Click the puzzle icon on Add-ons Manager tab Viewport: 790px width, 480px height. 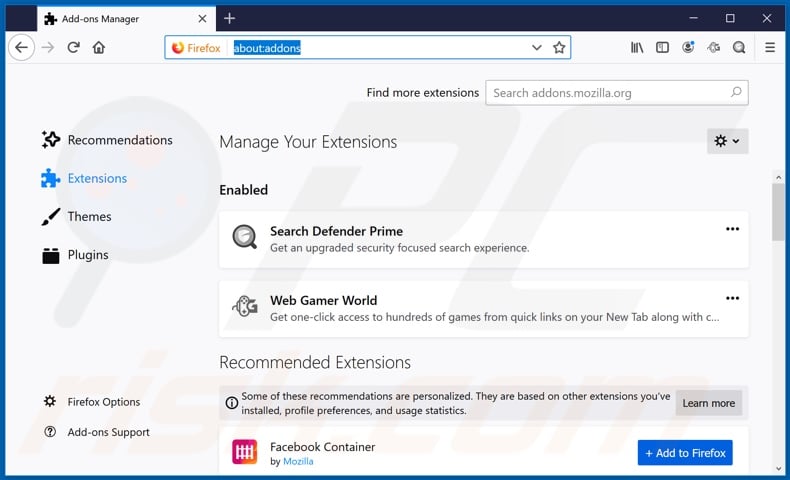click(x=50, y=19)
